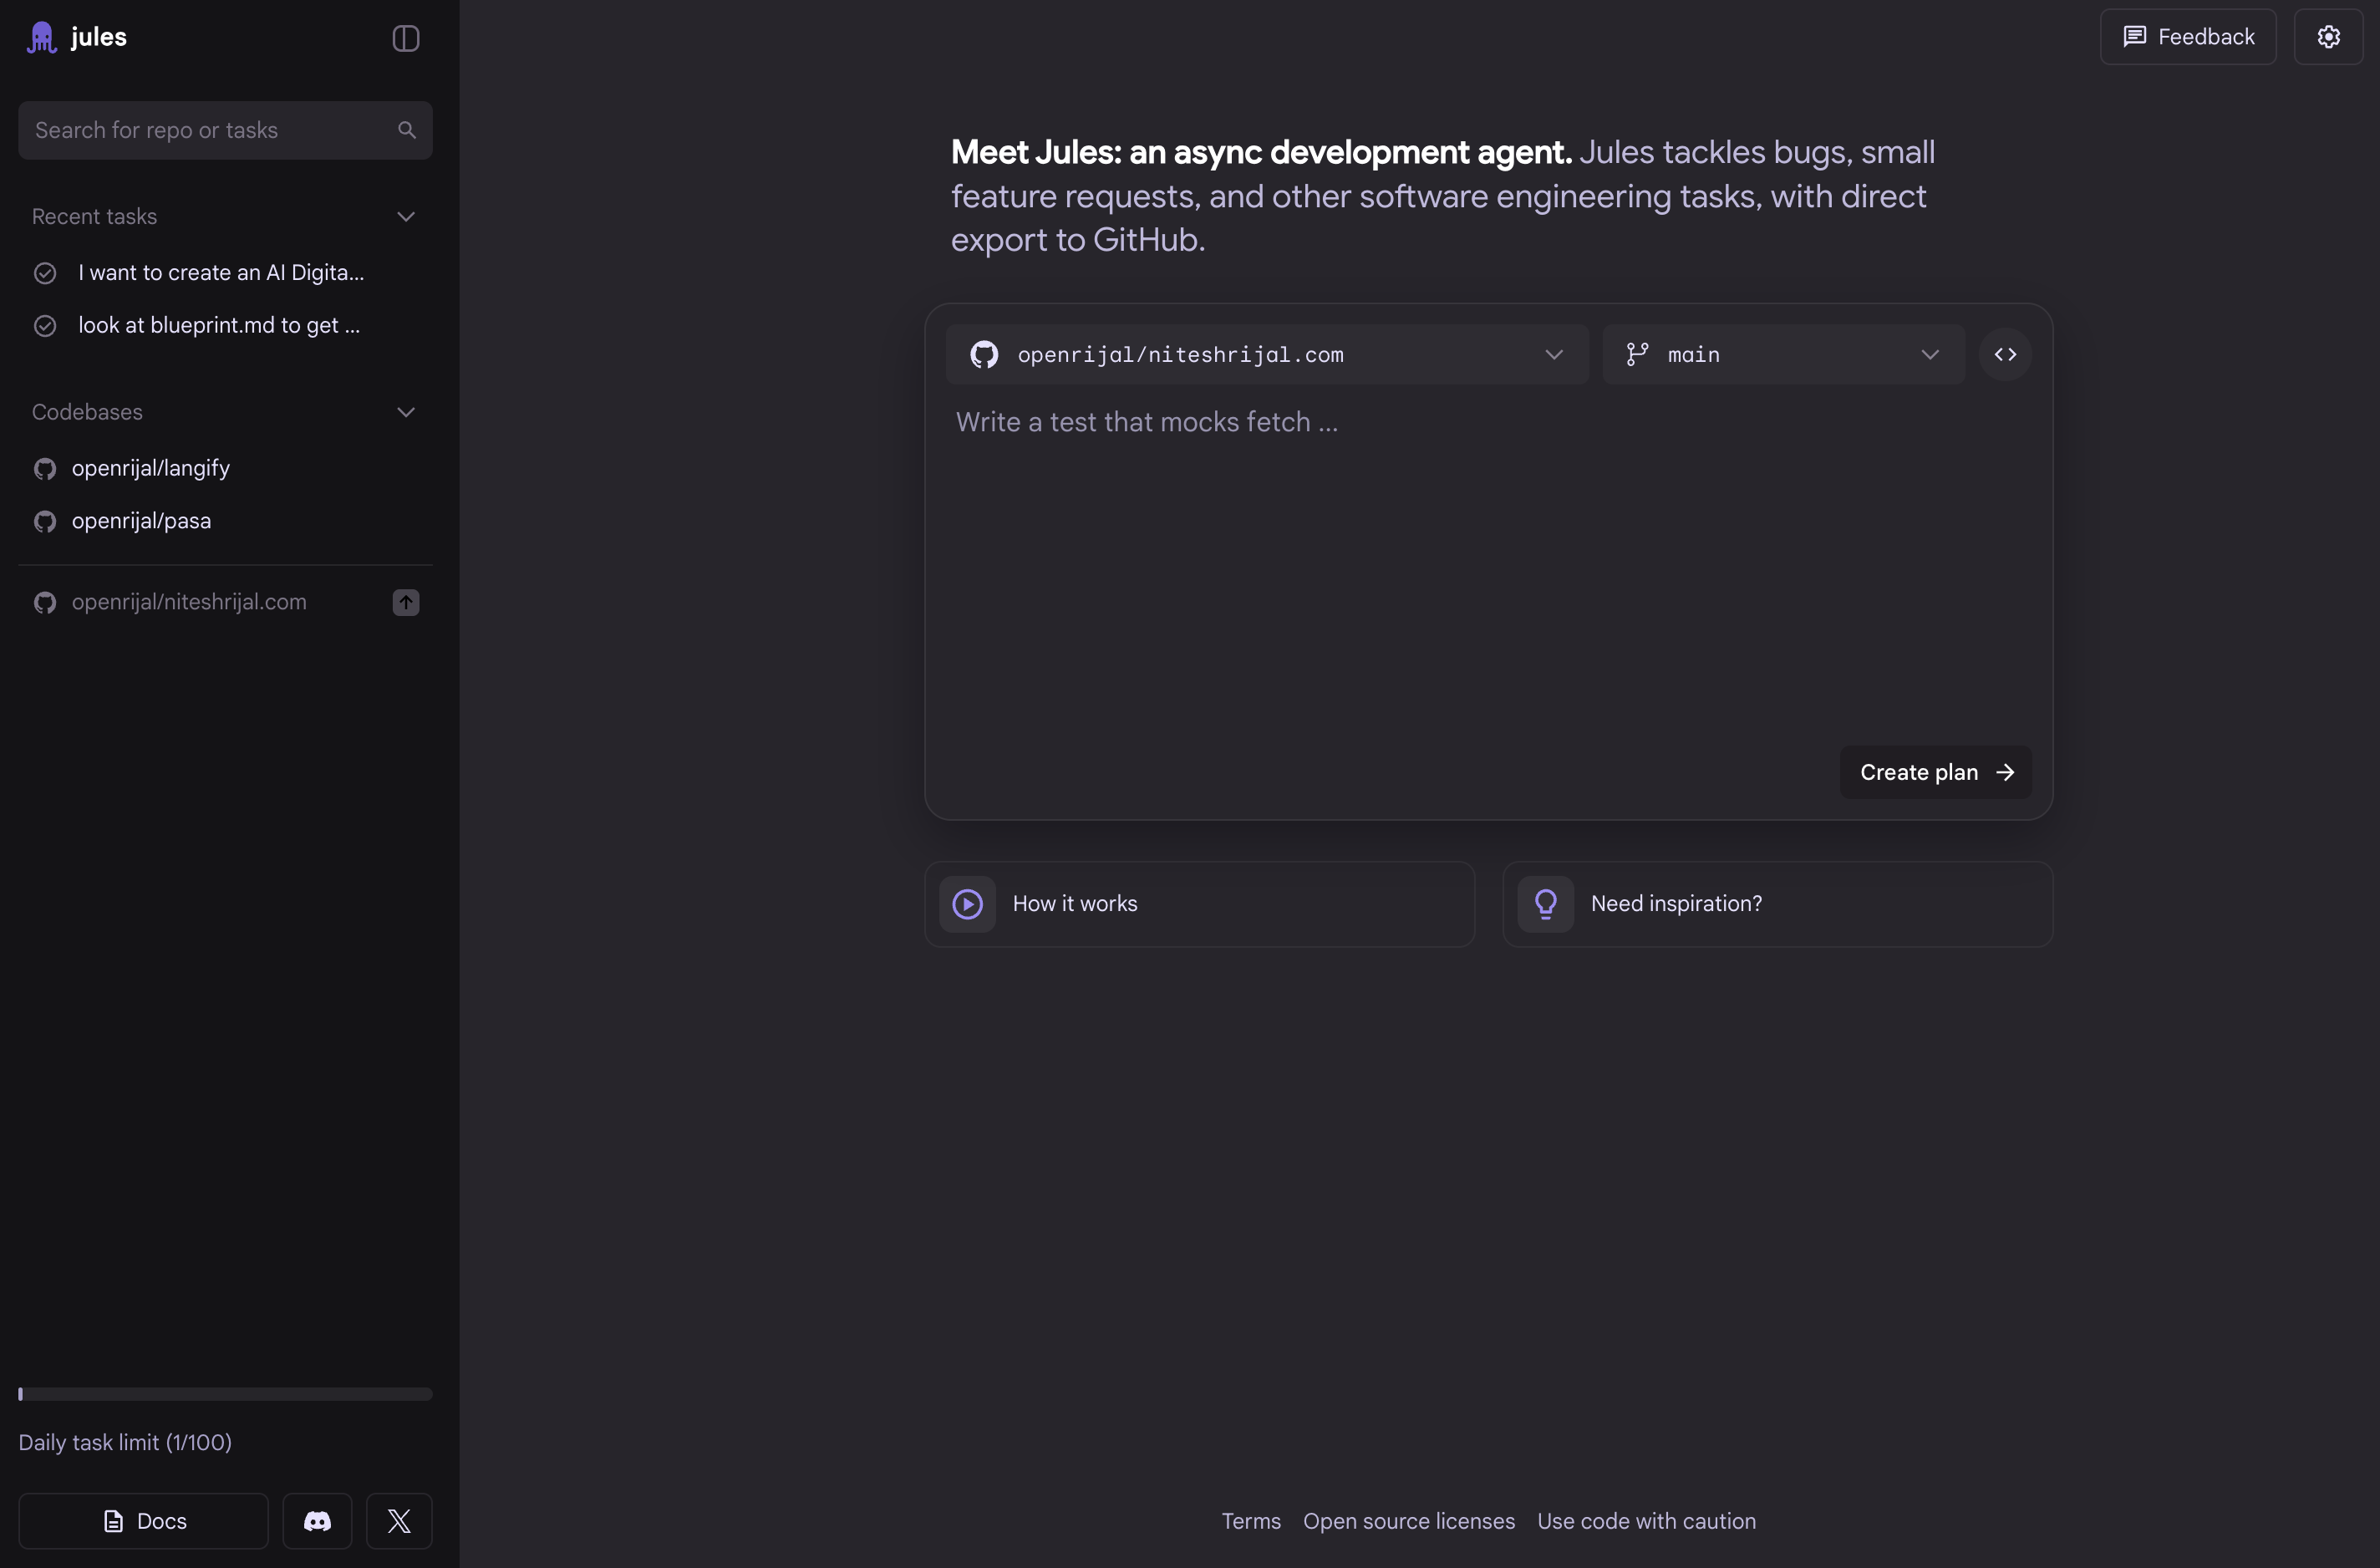
Task: Select the openrijal/langify codebase
Action: point(150,468)
